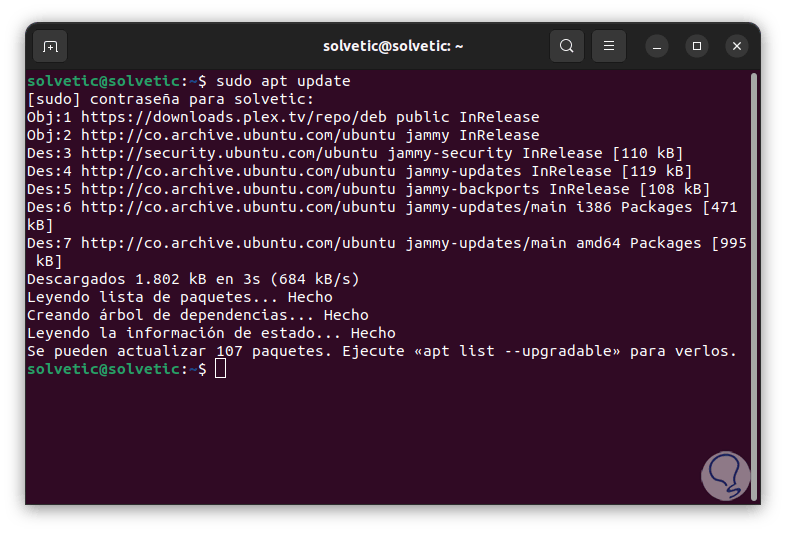786x533 pixels.
Task: Click the Des:4 jammy-updates InRelease line
Action: [x=359, y=171]
